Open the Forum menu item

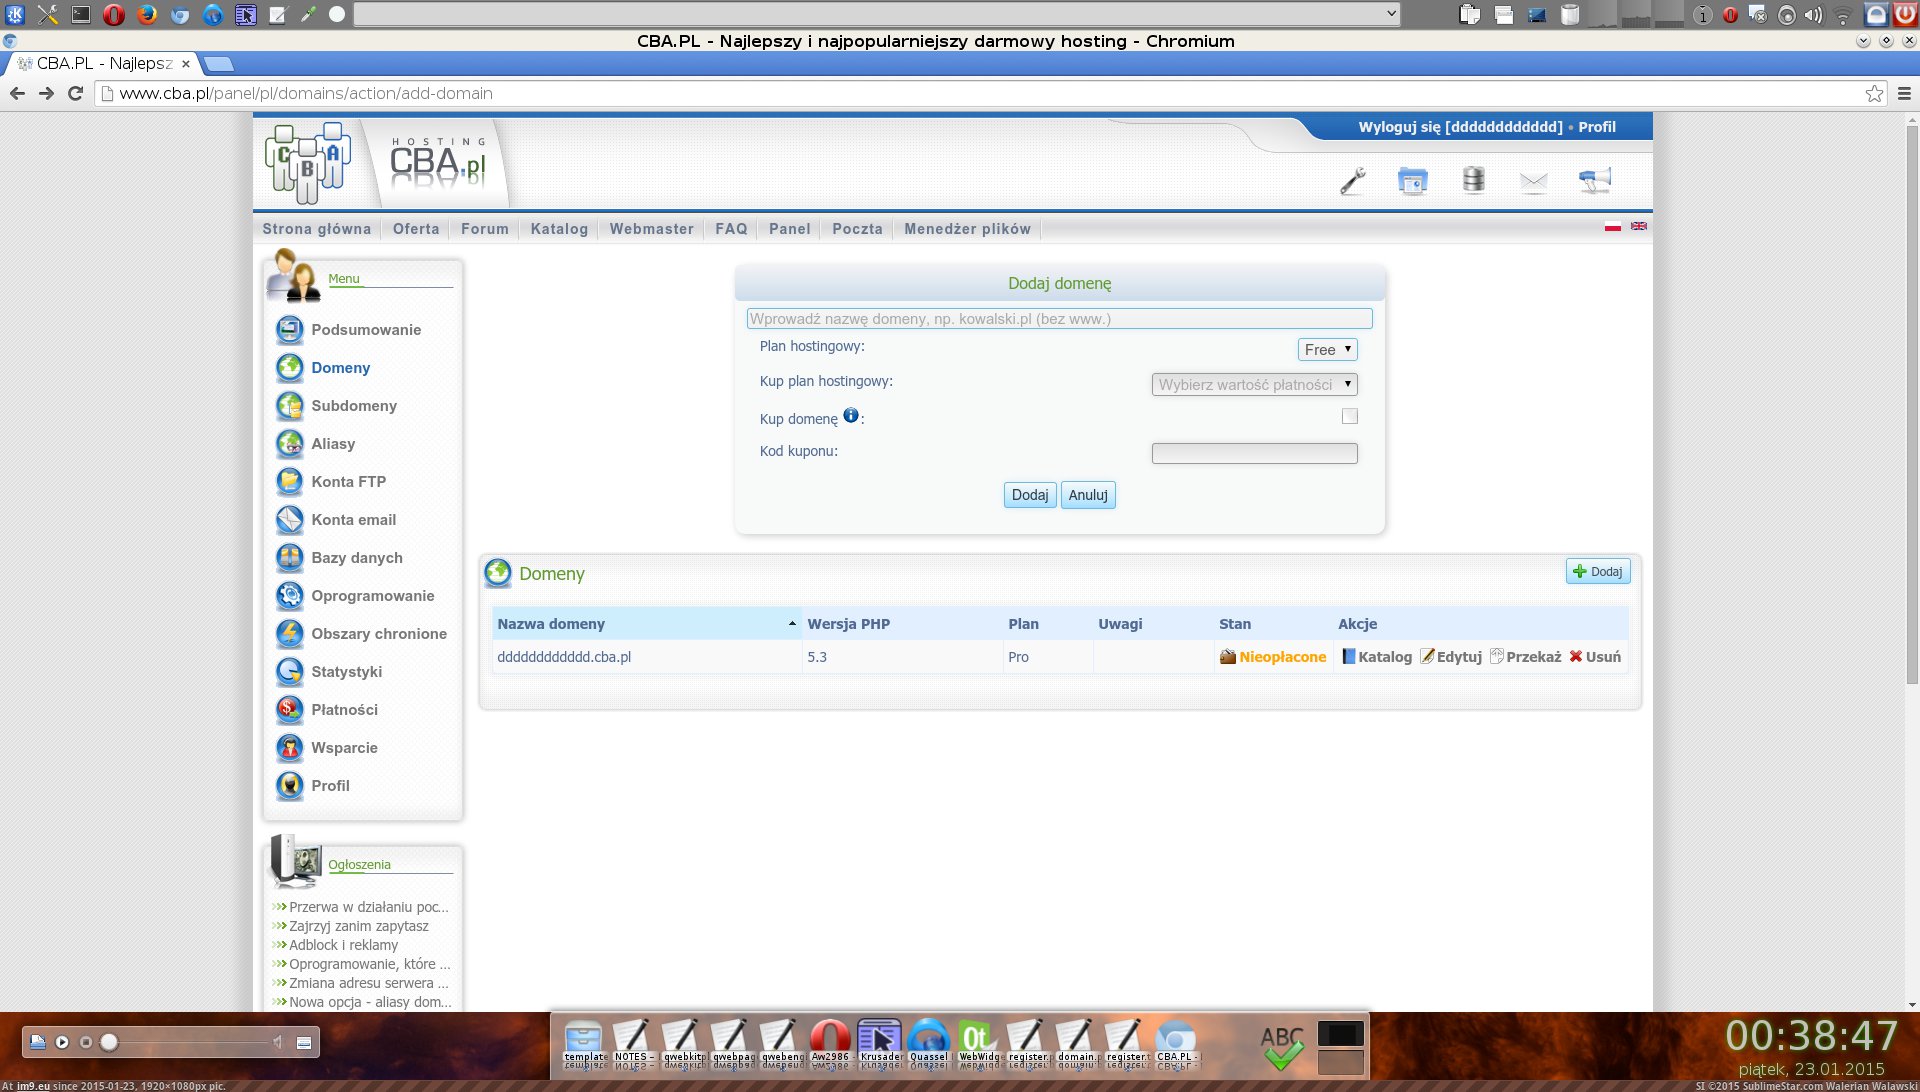(485, 229)
